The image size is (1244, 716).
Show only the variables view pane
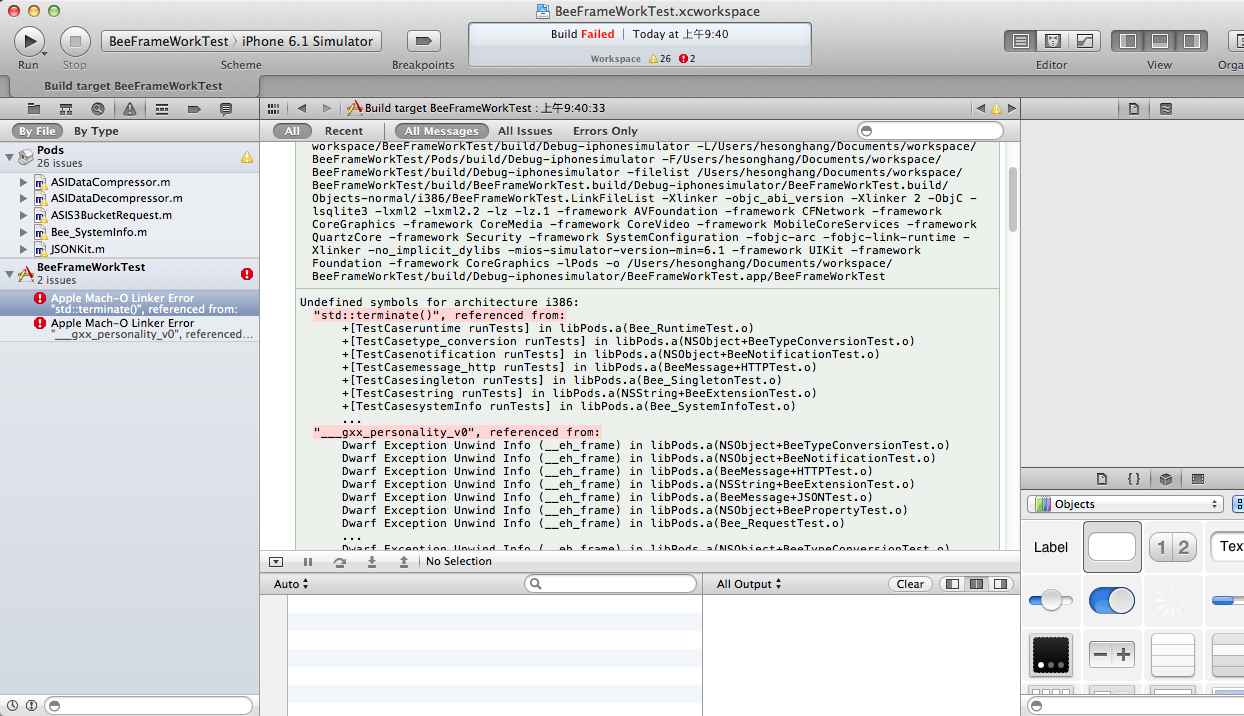(954, 584)
